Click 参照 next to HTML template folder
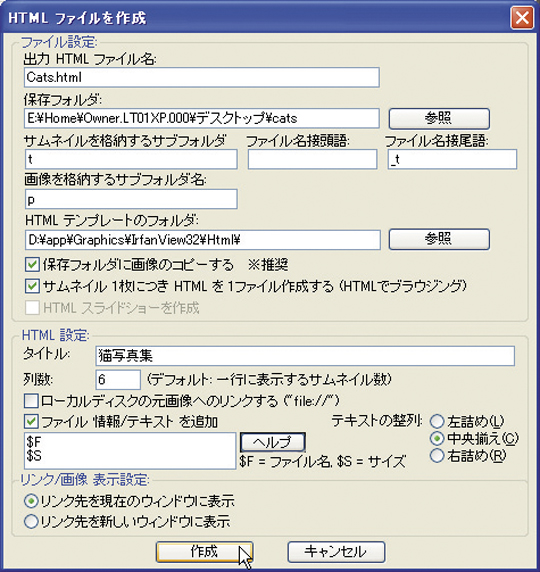540x572 pixels. pyautogui.click(x=439, y=239)
